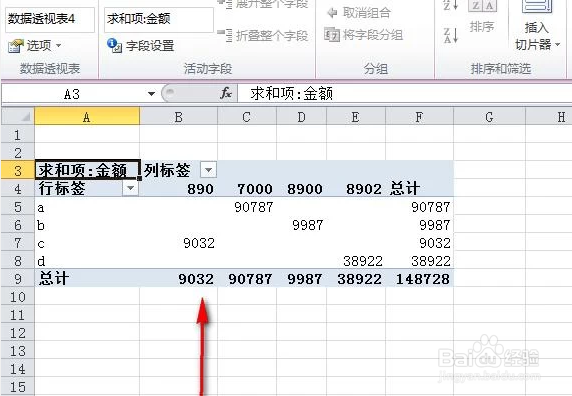Screen dimensions: 572x396
Task: Select total cell C9 value 90787
Action: pos(247,279)
